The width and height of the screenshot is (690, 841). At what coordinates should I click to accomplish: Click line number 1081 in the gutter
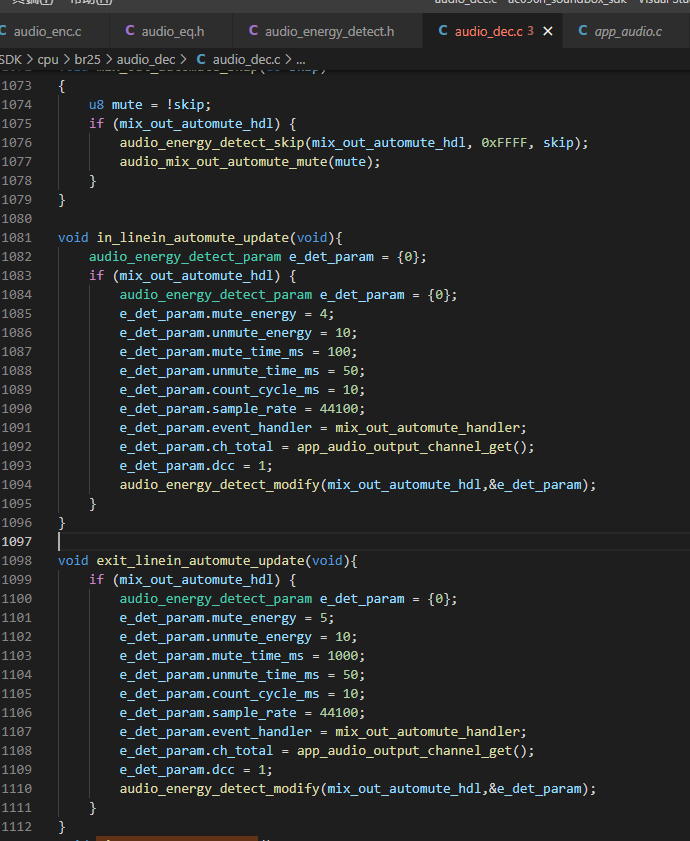click(17, 238)
